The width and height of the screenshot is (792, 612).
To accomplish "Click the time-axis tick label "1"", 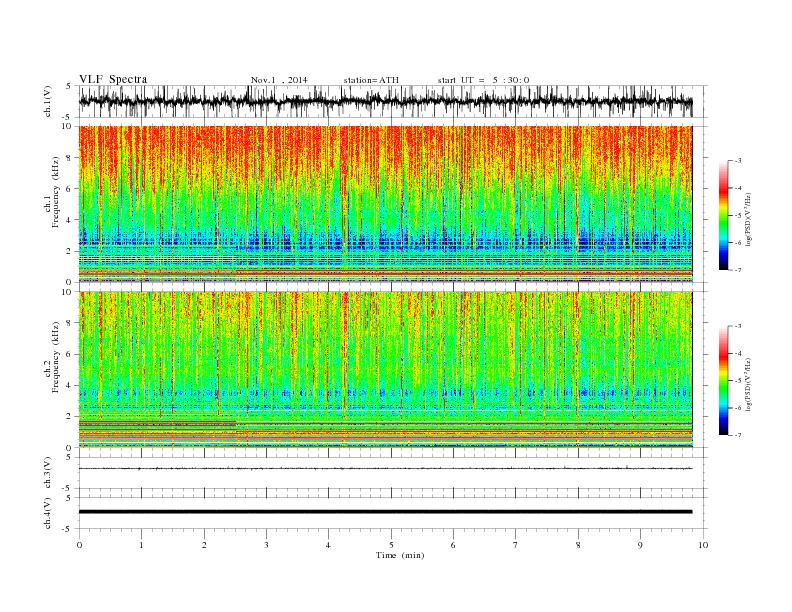I will [141, 545].
